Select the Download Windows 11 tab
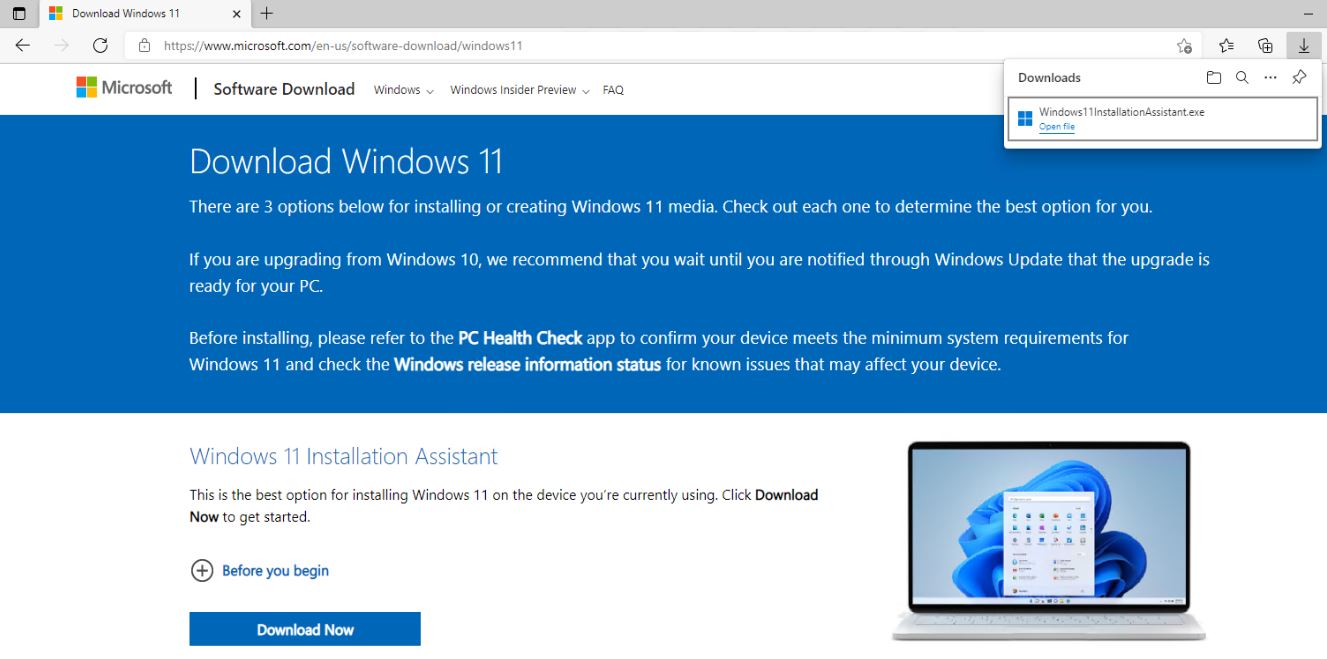The image size is (1327, 659). coord(146,14)
